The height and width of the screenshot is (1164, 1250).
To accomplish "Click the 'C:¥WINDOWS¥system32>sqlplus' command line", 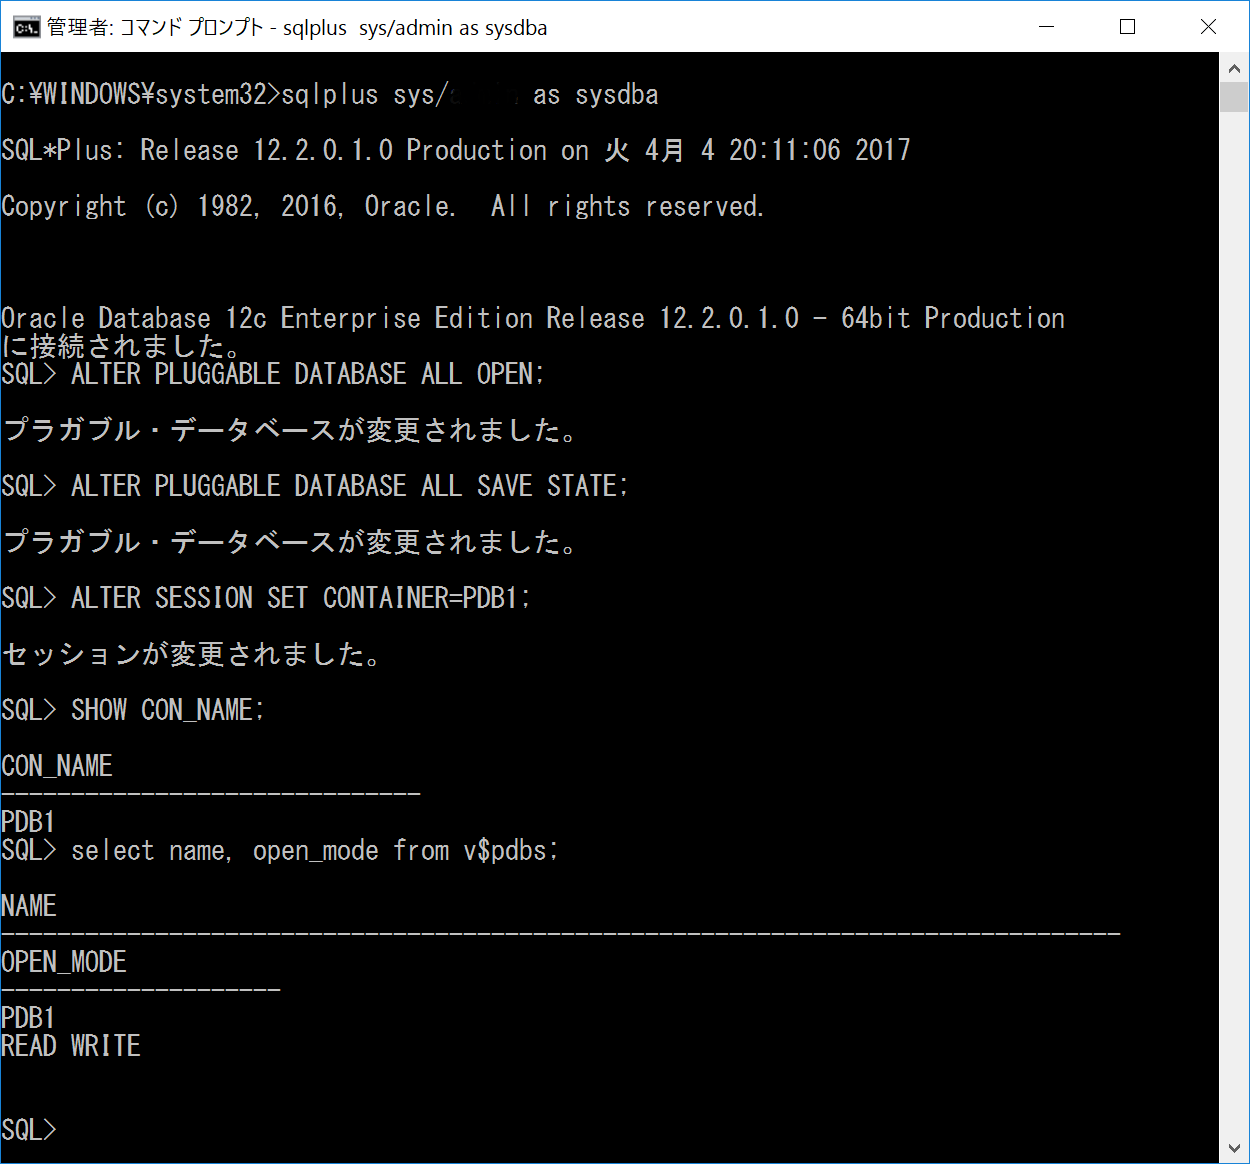I will point(330,94).
